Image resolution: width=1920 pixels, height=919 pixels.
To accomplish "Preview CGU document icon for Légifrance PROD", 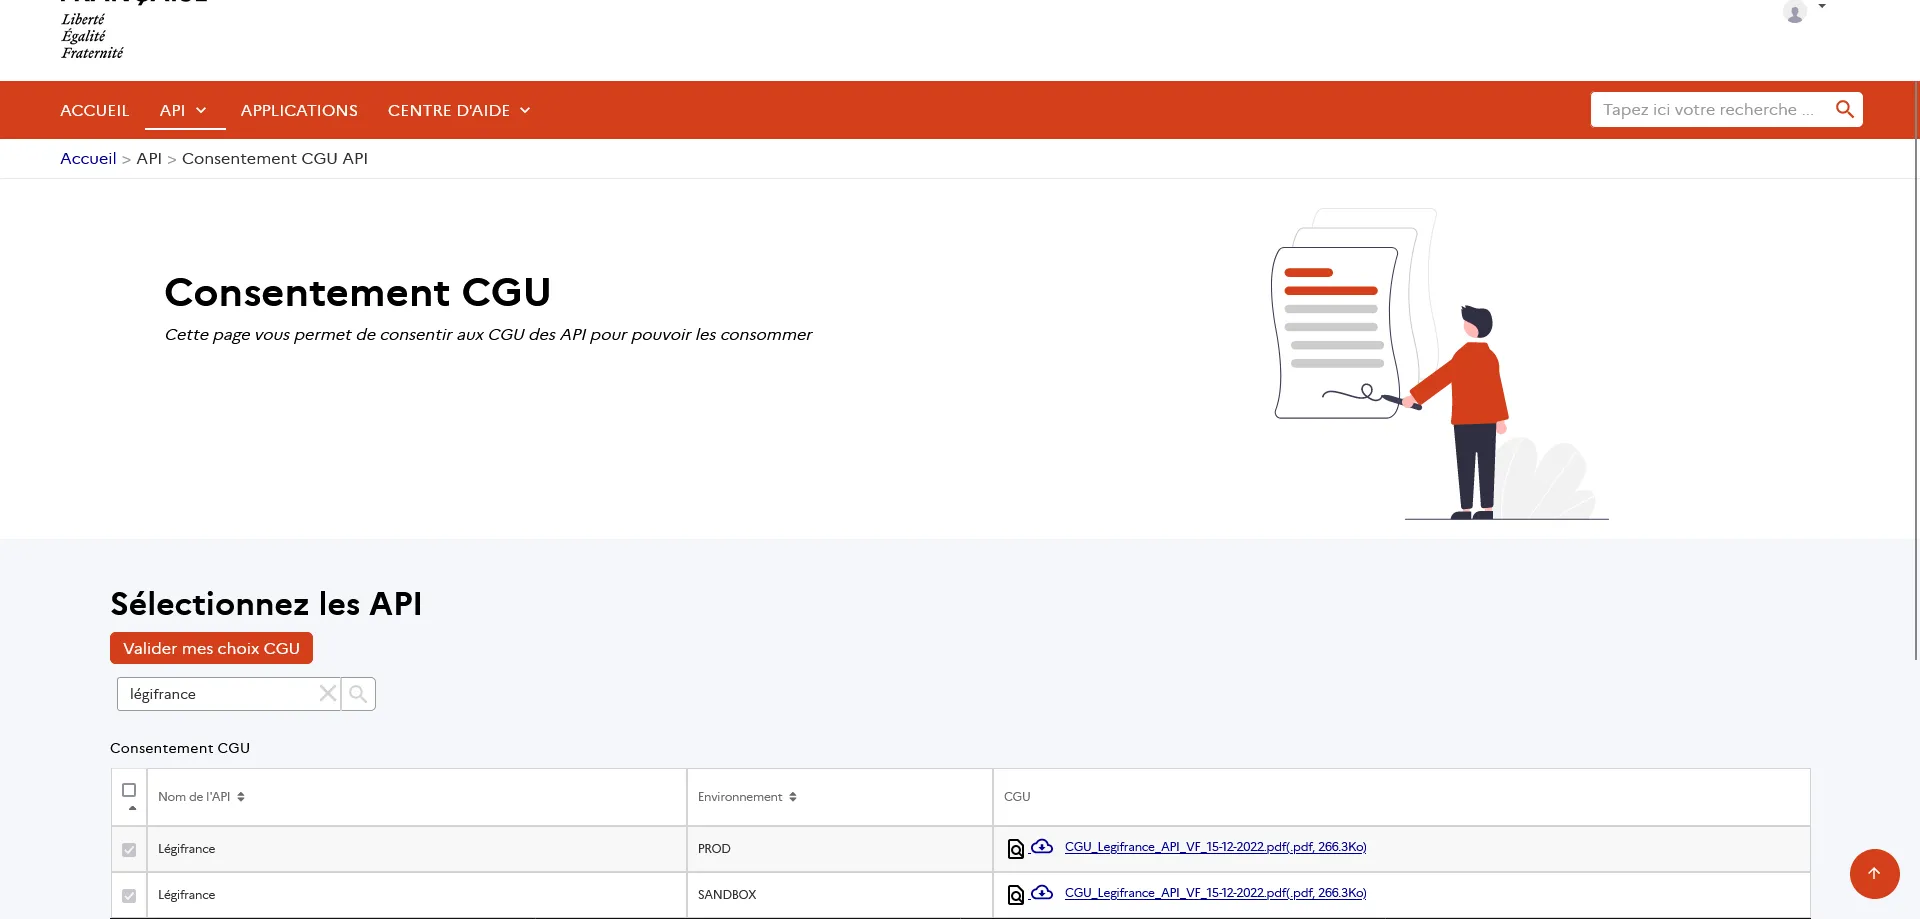I will [1015, 849].
